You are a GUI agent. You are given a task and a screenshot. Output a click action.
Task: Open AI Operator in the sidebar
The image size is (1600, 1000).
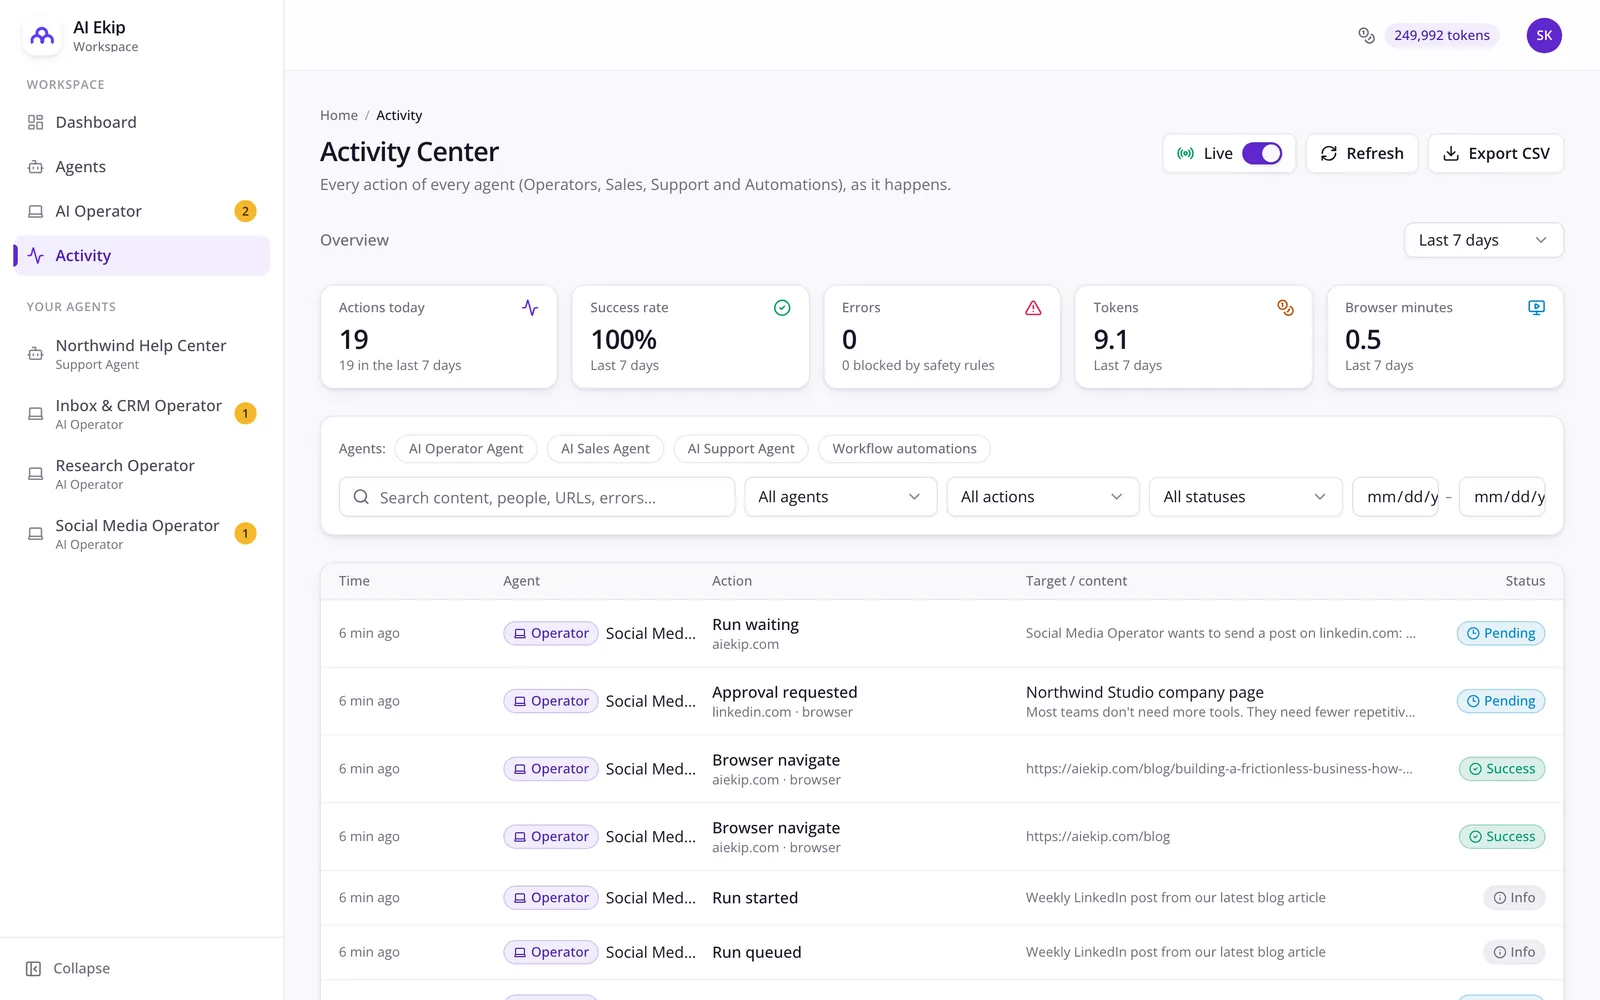[x=142, y=211]
